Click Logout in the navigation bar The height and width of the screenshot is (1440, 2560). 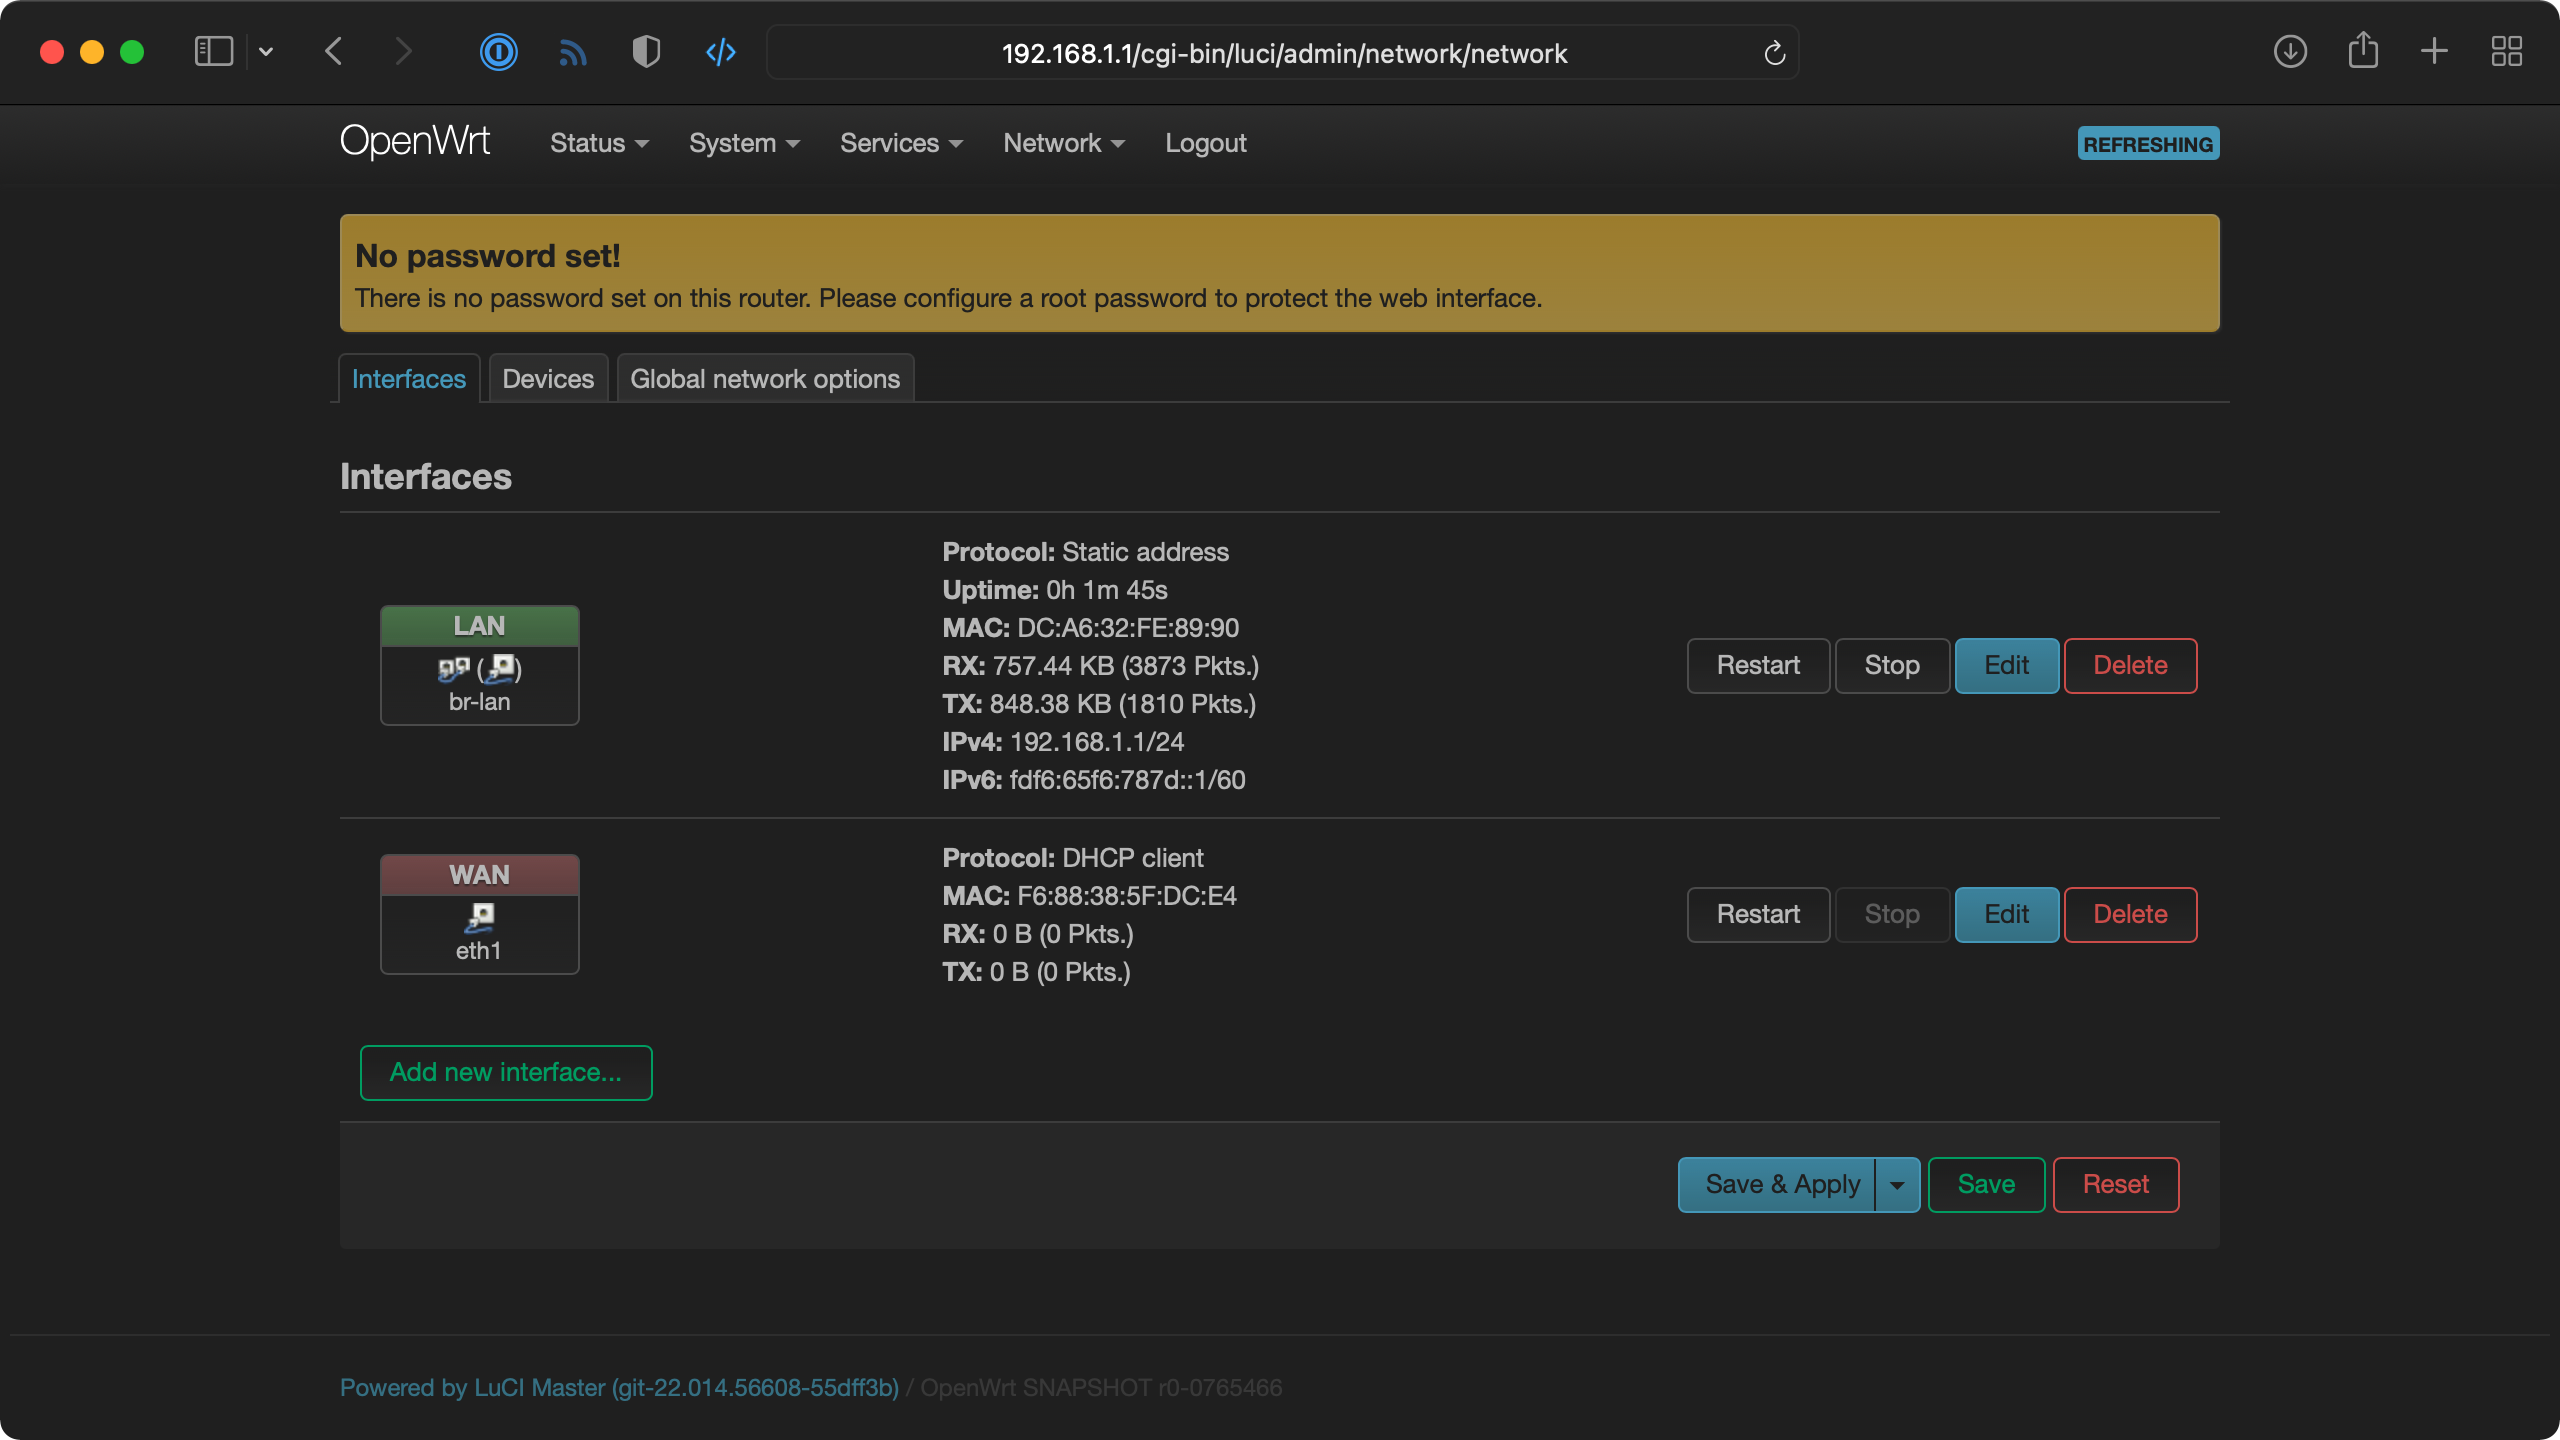pos(1206,143)
